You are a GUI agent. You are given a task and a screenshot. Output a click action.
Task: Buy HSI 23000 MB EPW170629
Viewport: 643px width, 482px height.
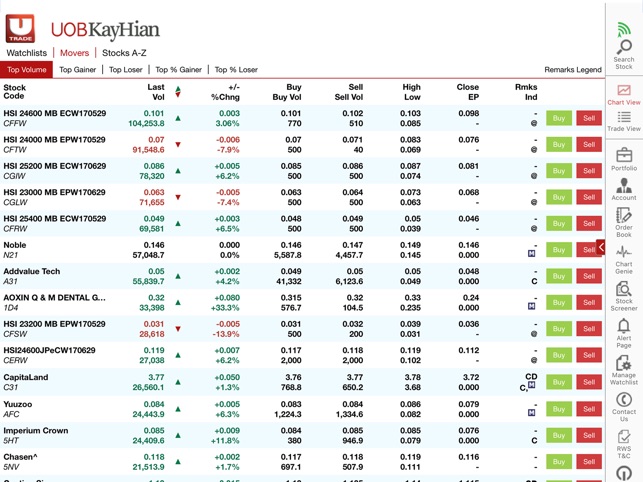pyautogui.click(x=559, y=197)
